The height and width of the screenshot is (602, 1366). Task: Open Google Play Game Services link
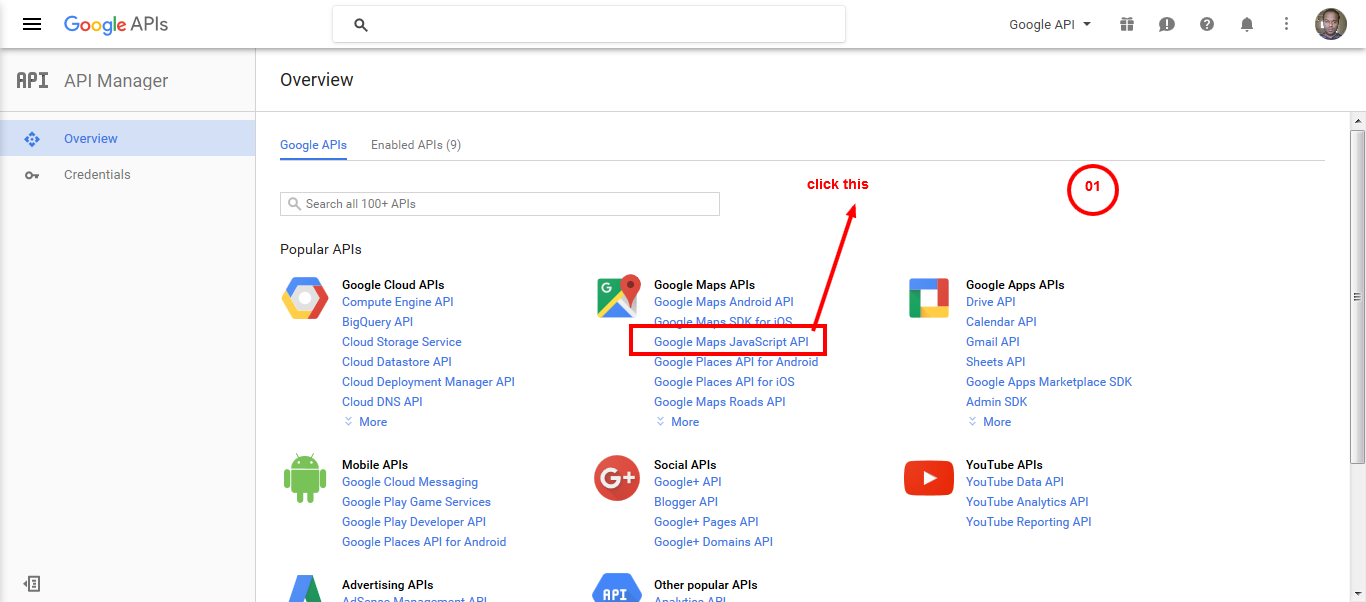pos(416,502)
